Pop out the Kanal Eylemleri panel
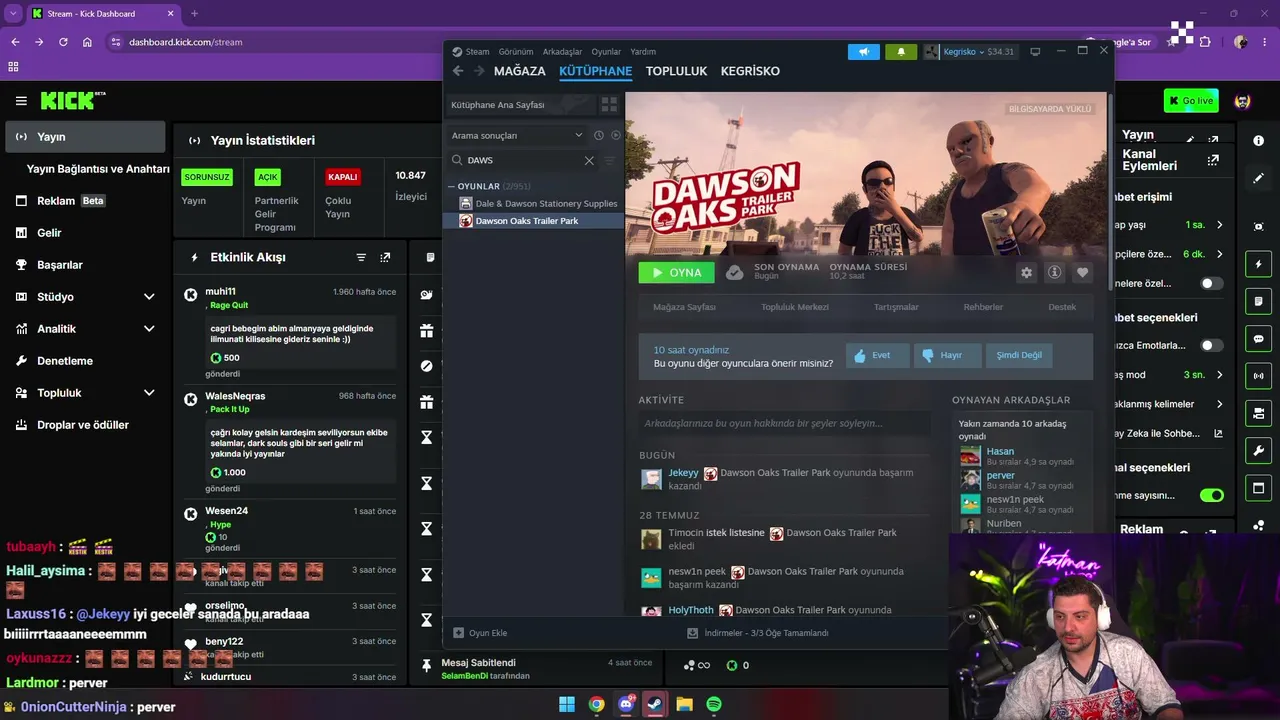This screenshot has height=720, width=1280. (x=1213, y=160)
